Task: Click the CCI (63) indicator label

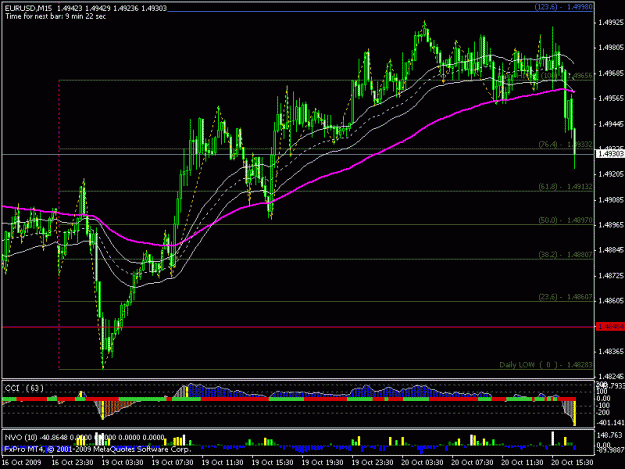Action: [24, 388]
